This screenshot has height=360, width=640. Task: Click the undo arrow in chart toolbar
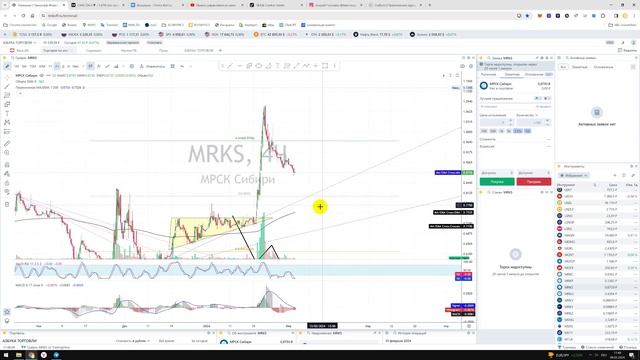pyautogui.click(x=182, y=66)
